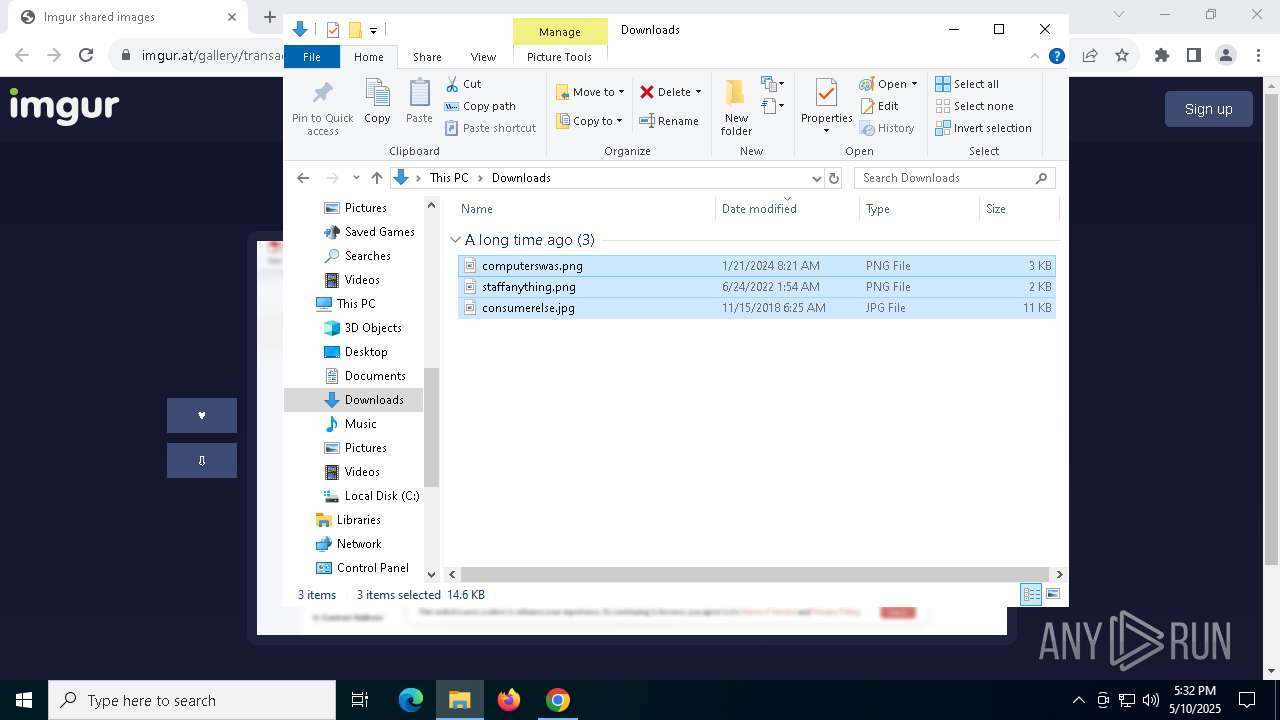Image resolution: width=1280 pixels, height=720 pixels.
Task: Switch to the View ribbon tab
Action: 483,57
